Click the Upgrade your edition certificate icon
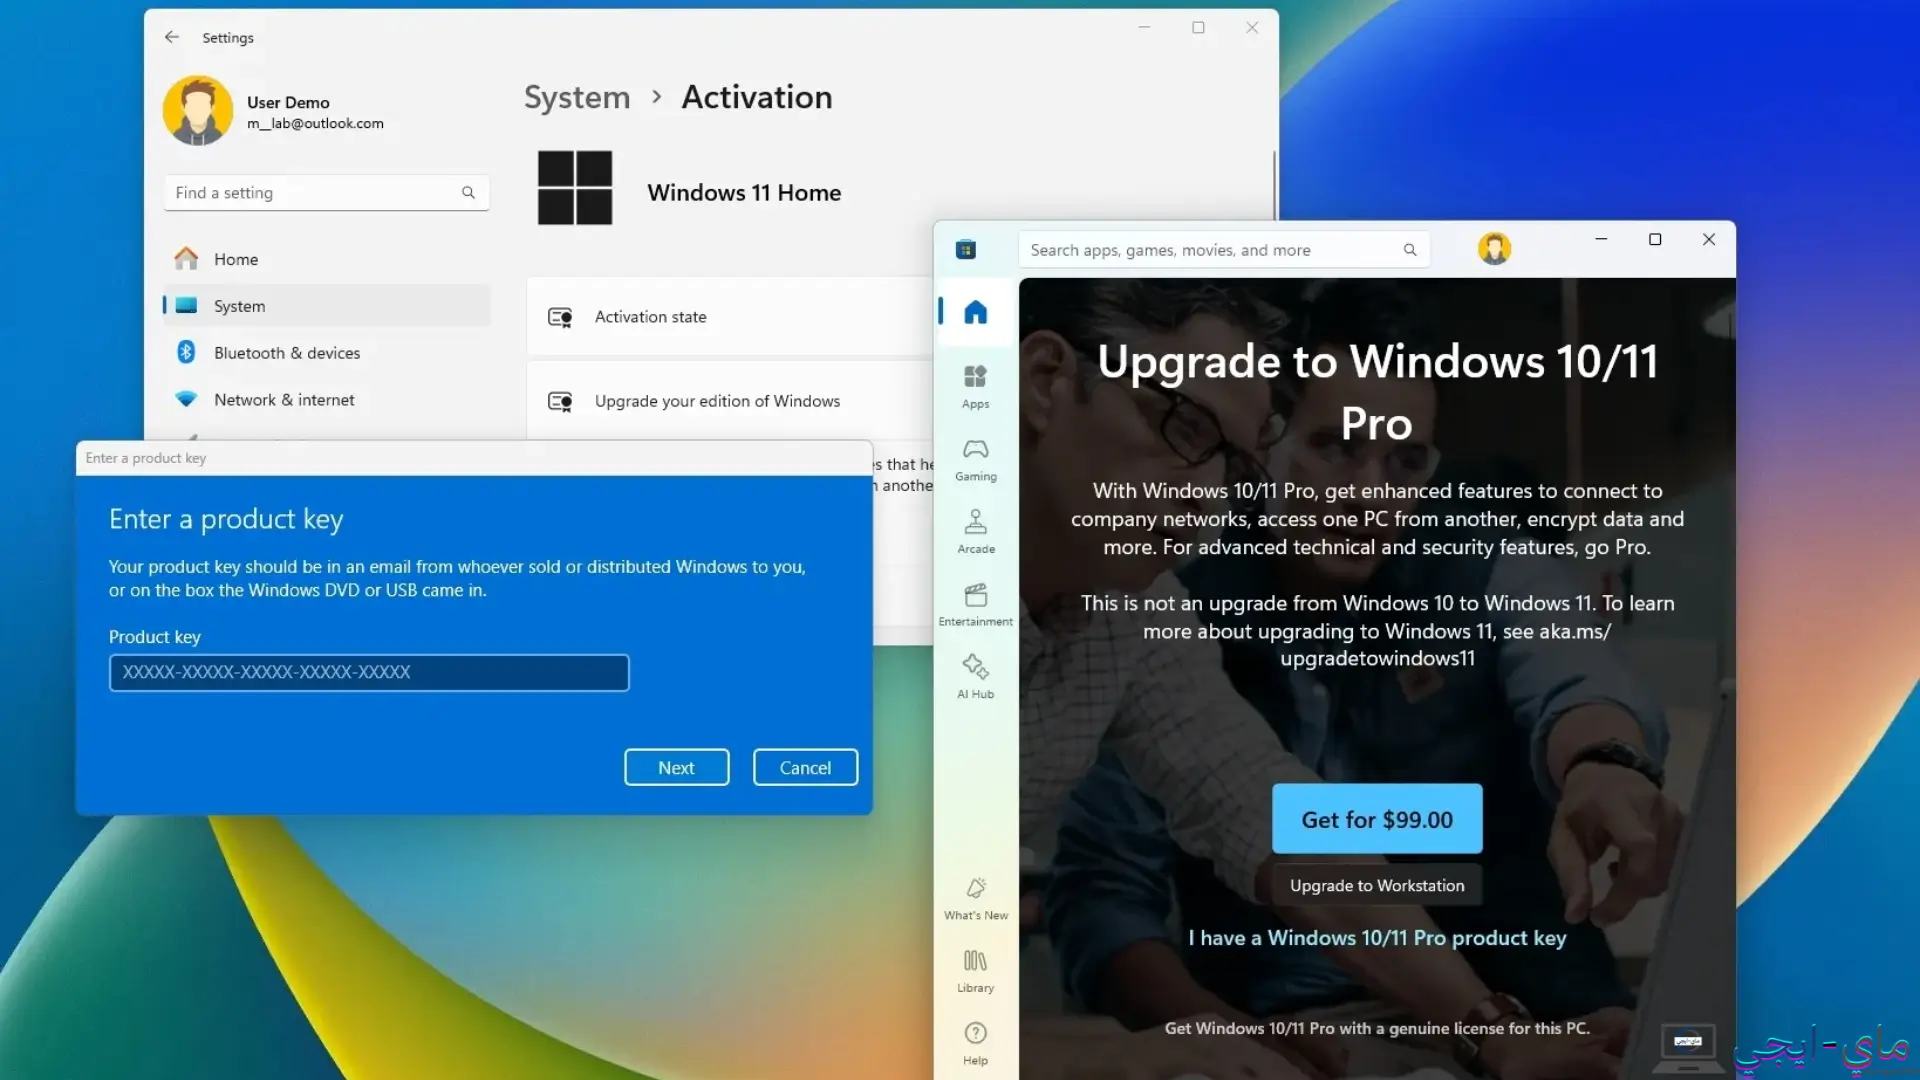This screenshot has width=1920, height=1080. [x=560, y=401]
